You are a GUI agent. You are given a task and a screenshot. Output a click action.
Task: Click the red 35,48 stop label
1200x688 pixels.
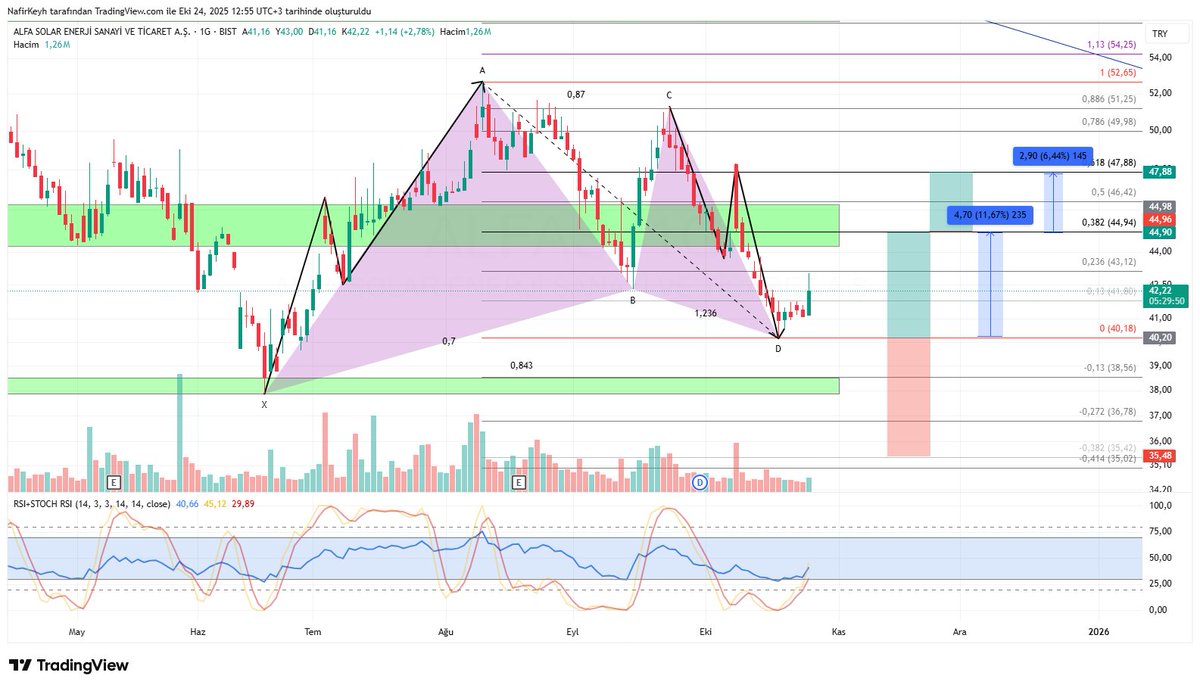1160,455
